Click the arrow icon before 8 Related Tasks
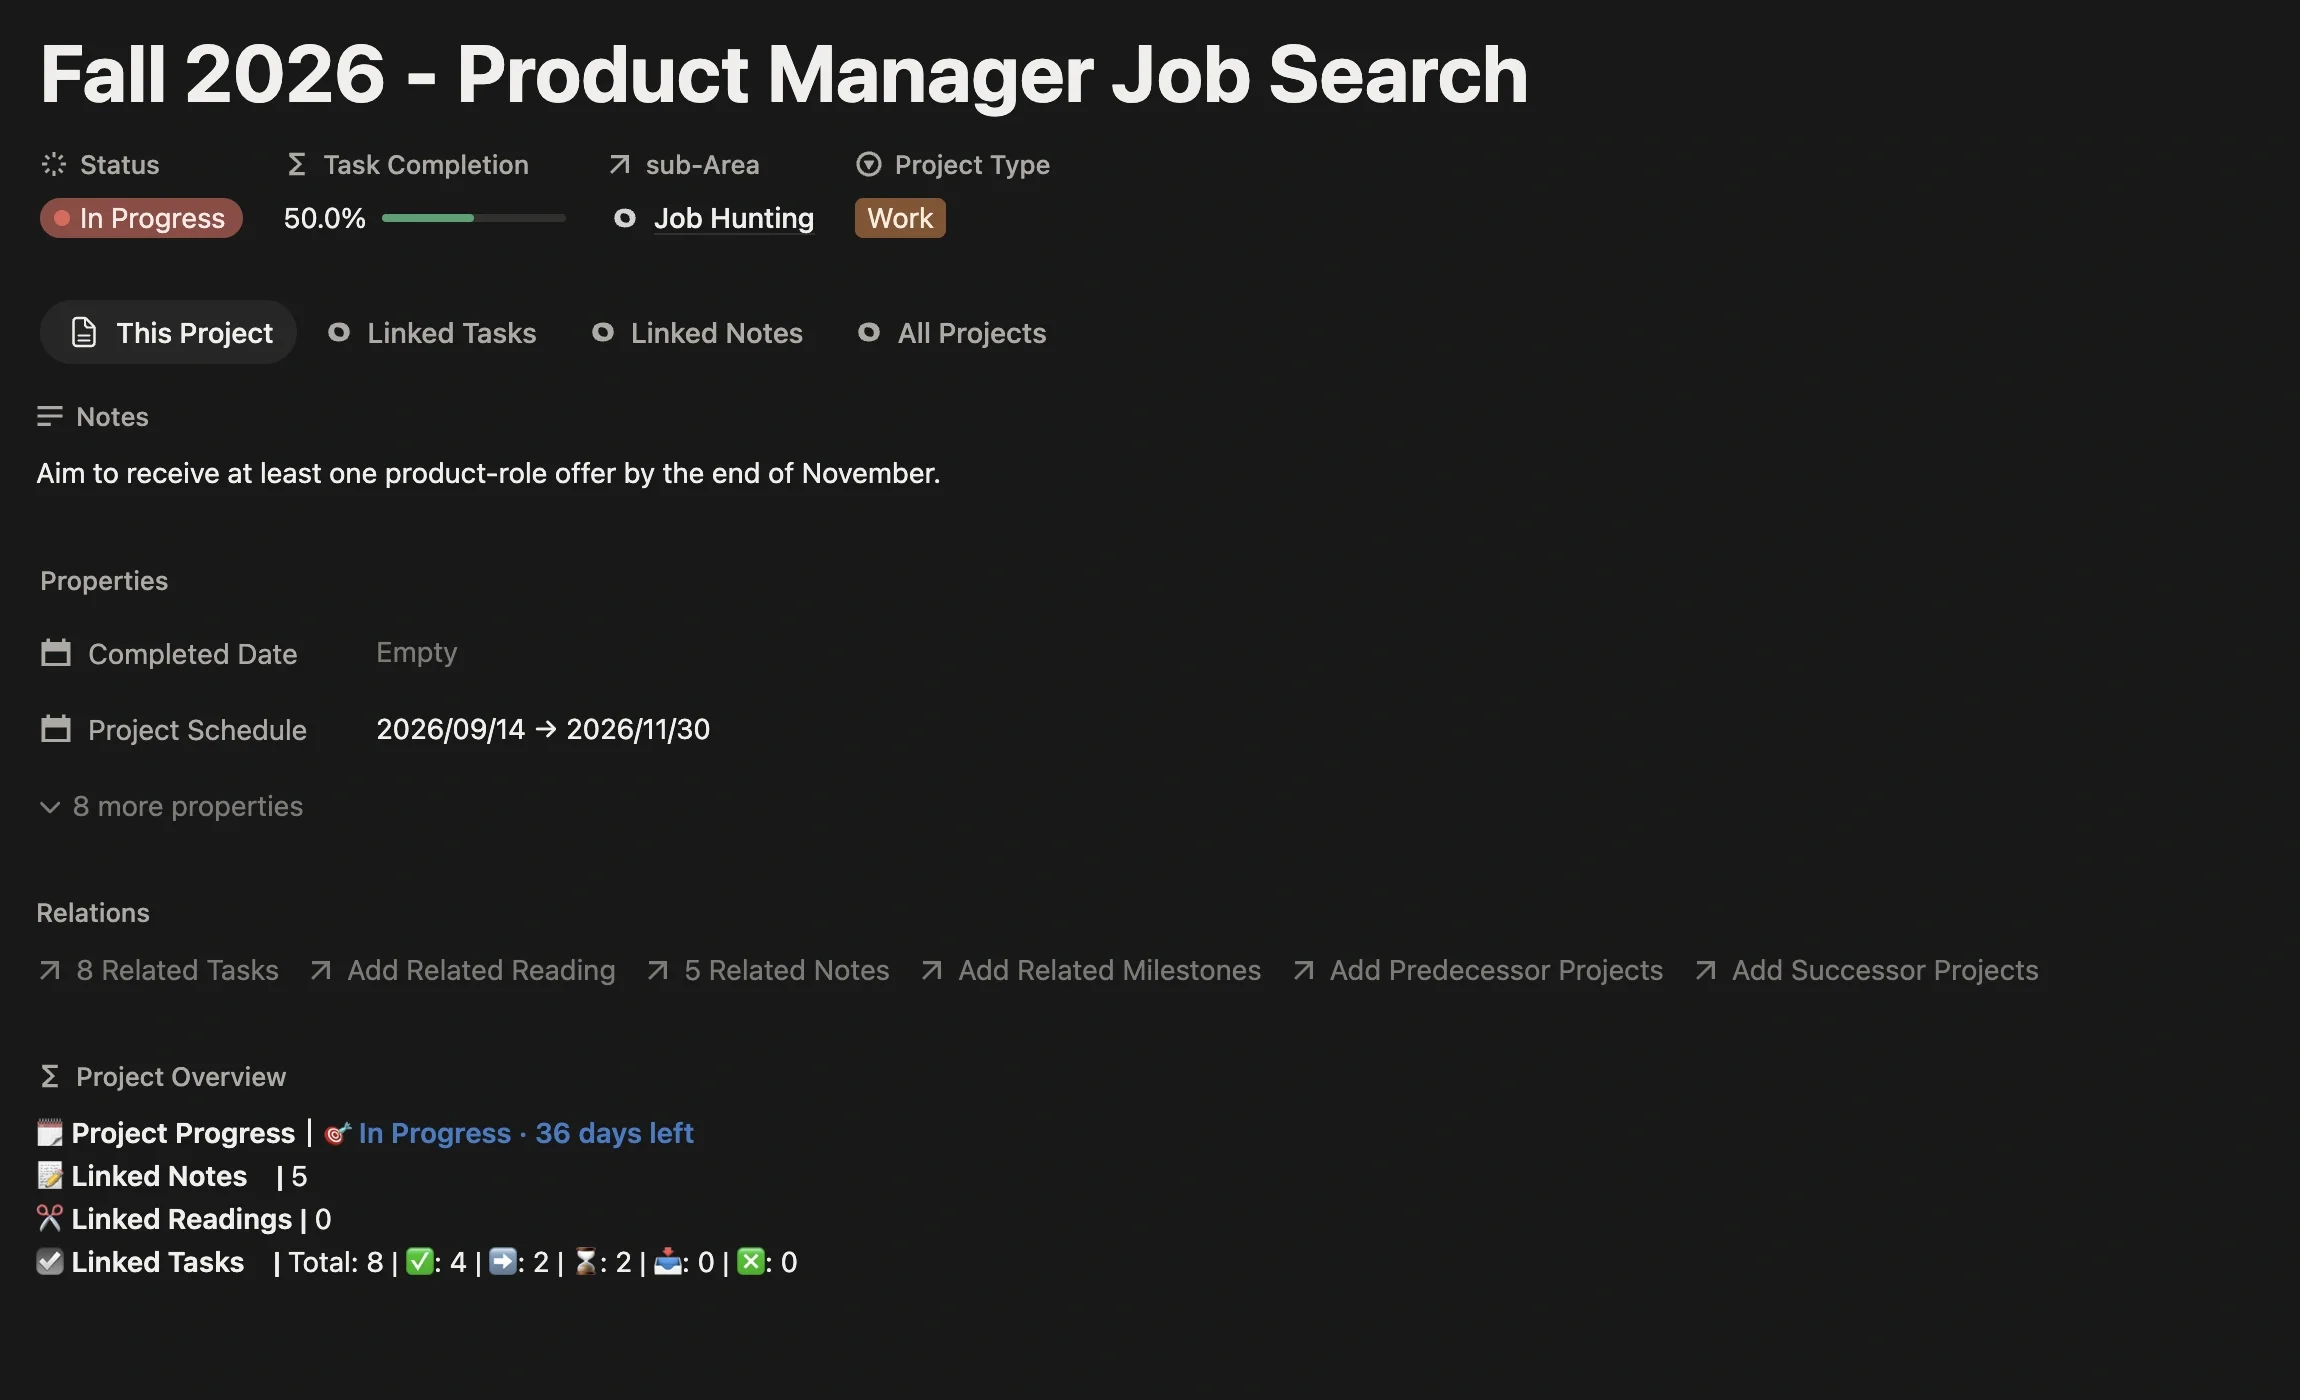Image resolution: width=2300 pixels, height=1400 pixels. [49, 970]
